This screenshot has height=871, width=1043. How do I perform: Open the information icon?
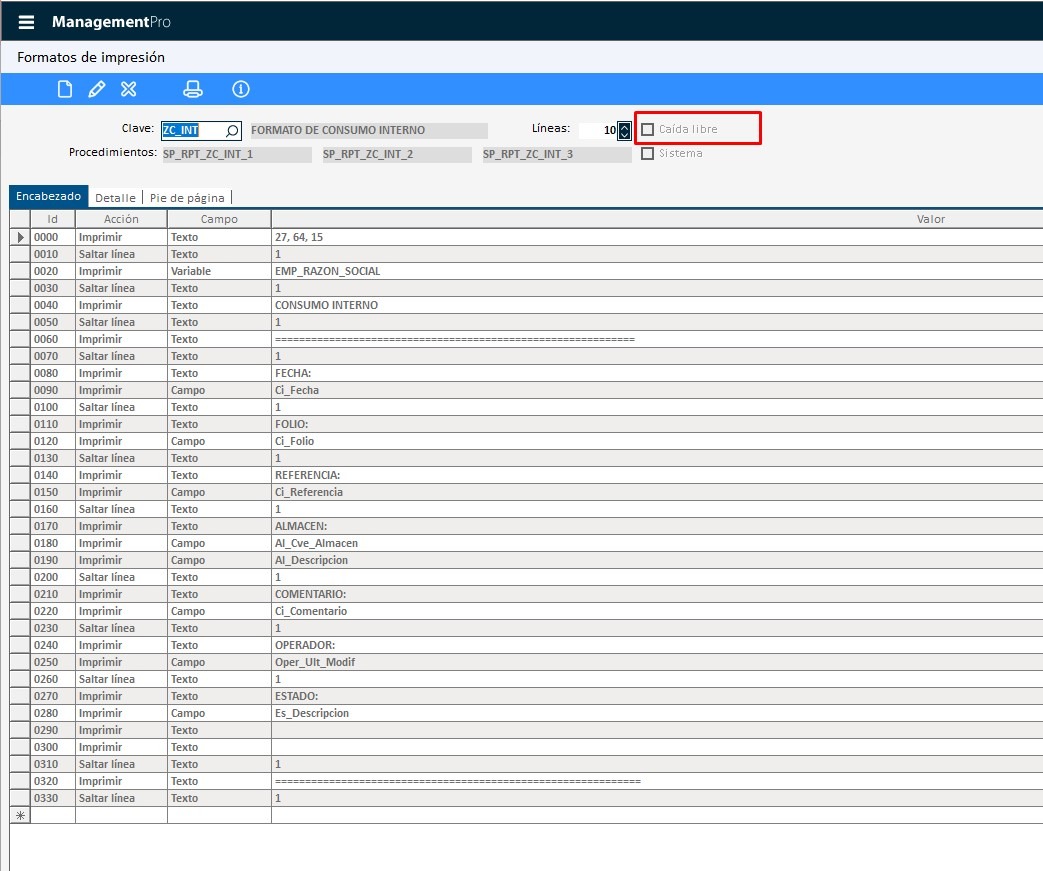pyautogui.click(x=241, y=89)
